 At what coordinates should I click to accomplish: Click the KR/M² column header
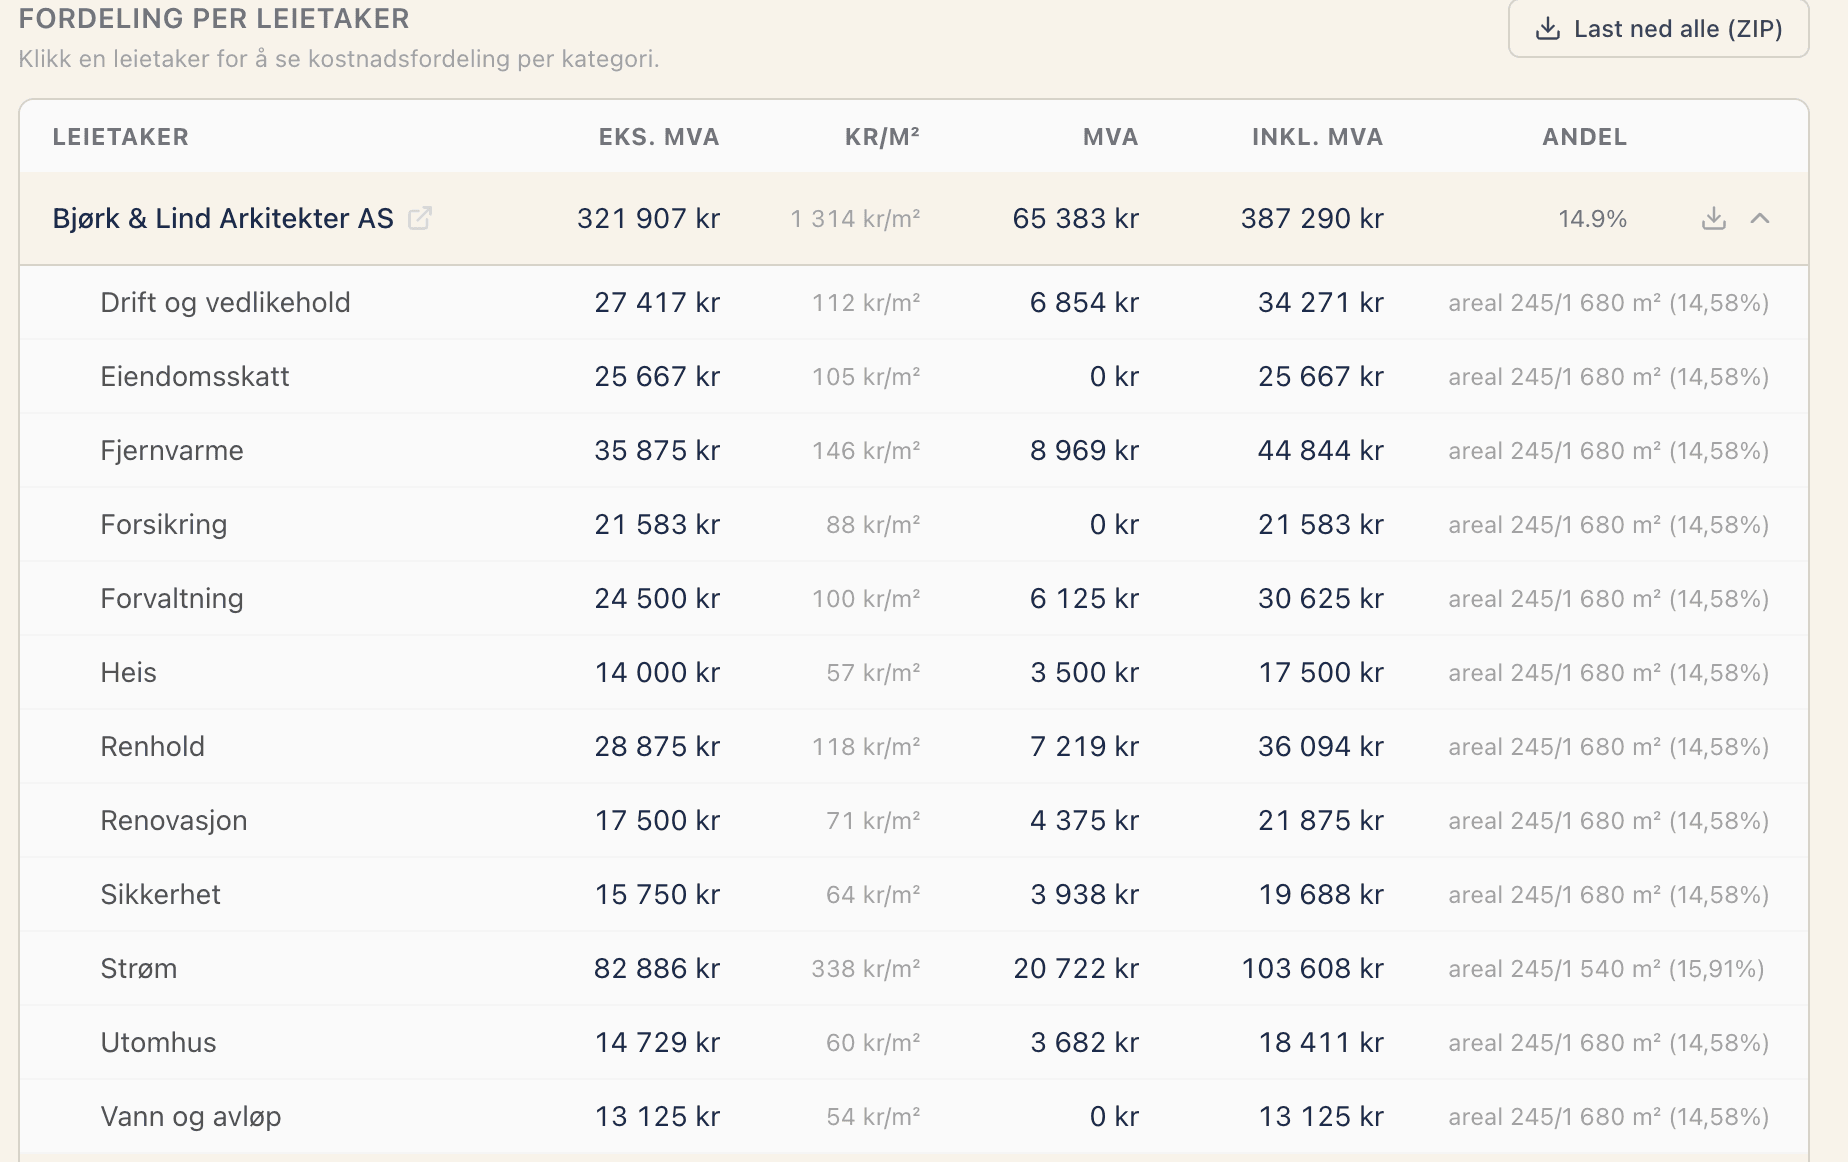coord(882,137)
